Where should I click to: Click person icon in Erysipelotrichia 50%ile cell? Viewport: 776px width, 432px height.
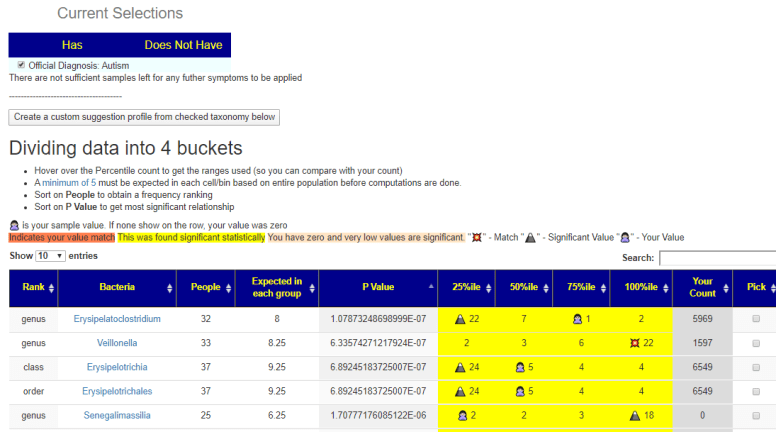(519, 367)
